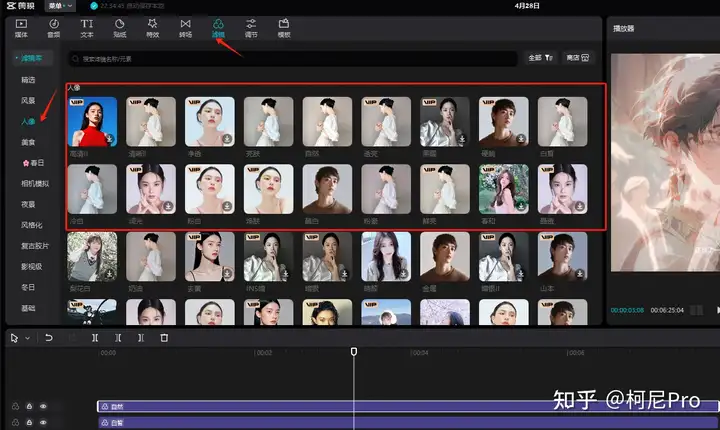The height and width of the screenshot is (430, 720).
Task: Click the trim-right (delete right) icon
Action: pos(141,338)
